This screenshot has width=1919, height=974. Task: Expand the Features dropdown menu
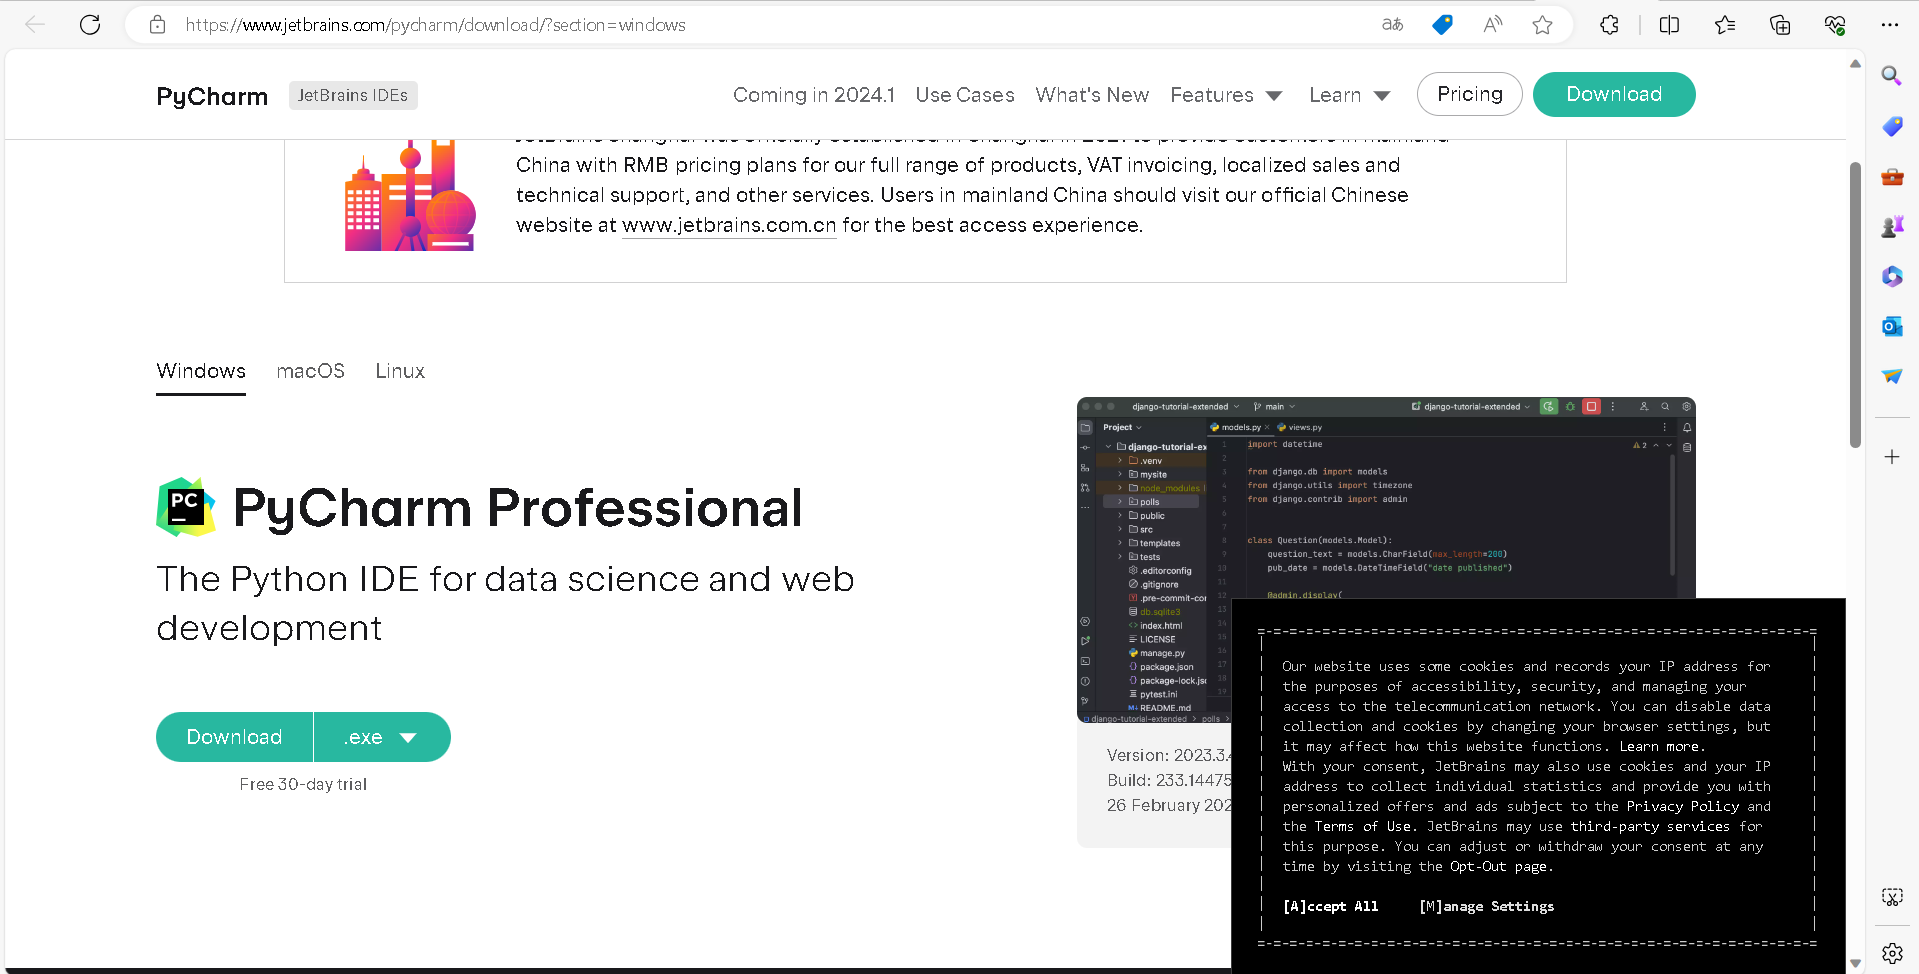(1226, 95)
